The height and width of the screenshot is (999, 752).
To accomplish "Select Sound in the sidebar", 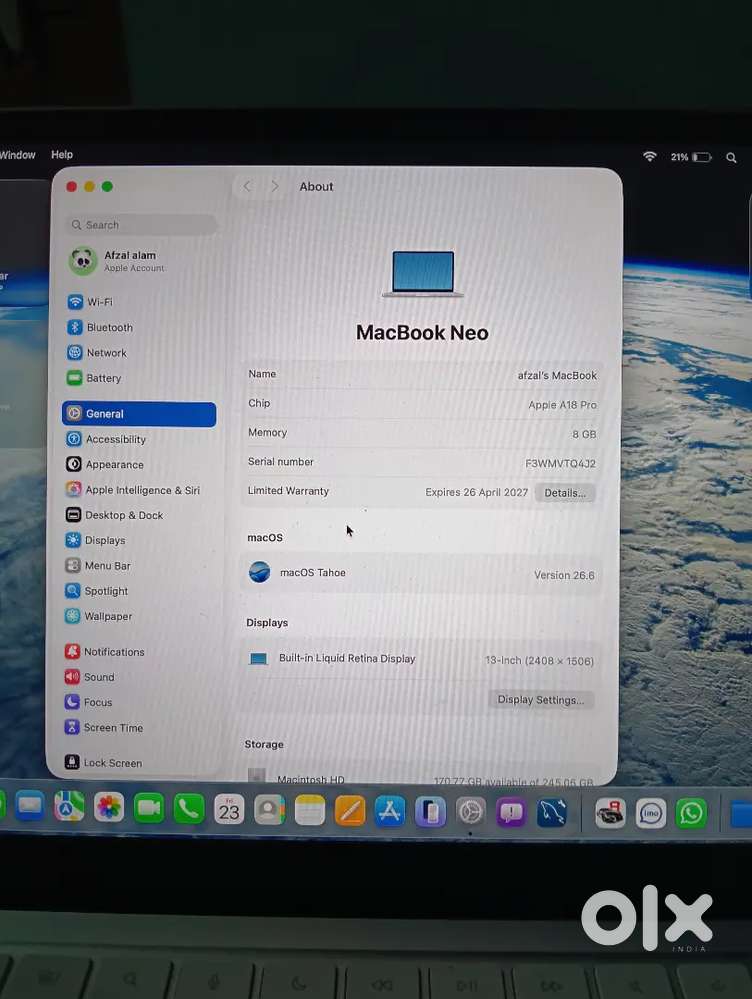I will pos(89,677).
